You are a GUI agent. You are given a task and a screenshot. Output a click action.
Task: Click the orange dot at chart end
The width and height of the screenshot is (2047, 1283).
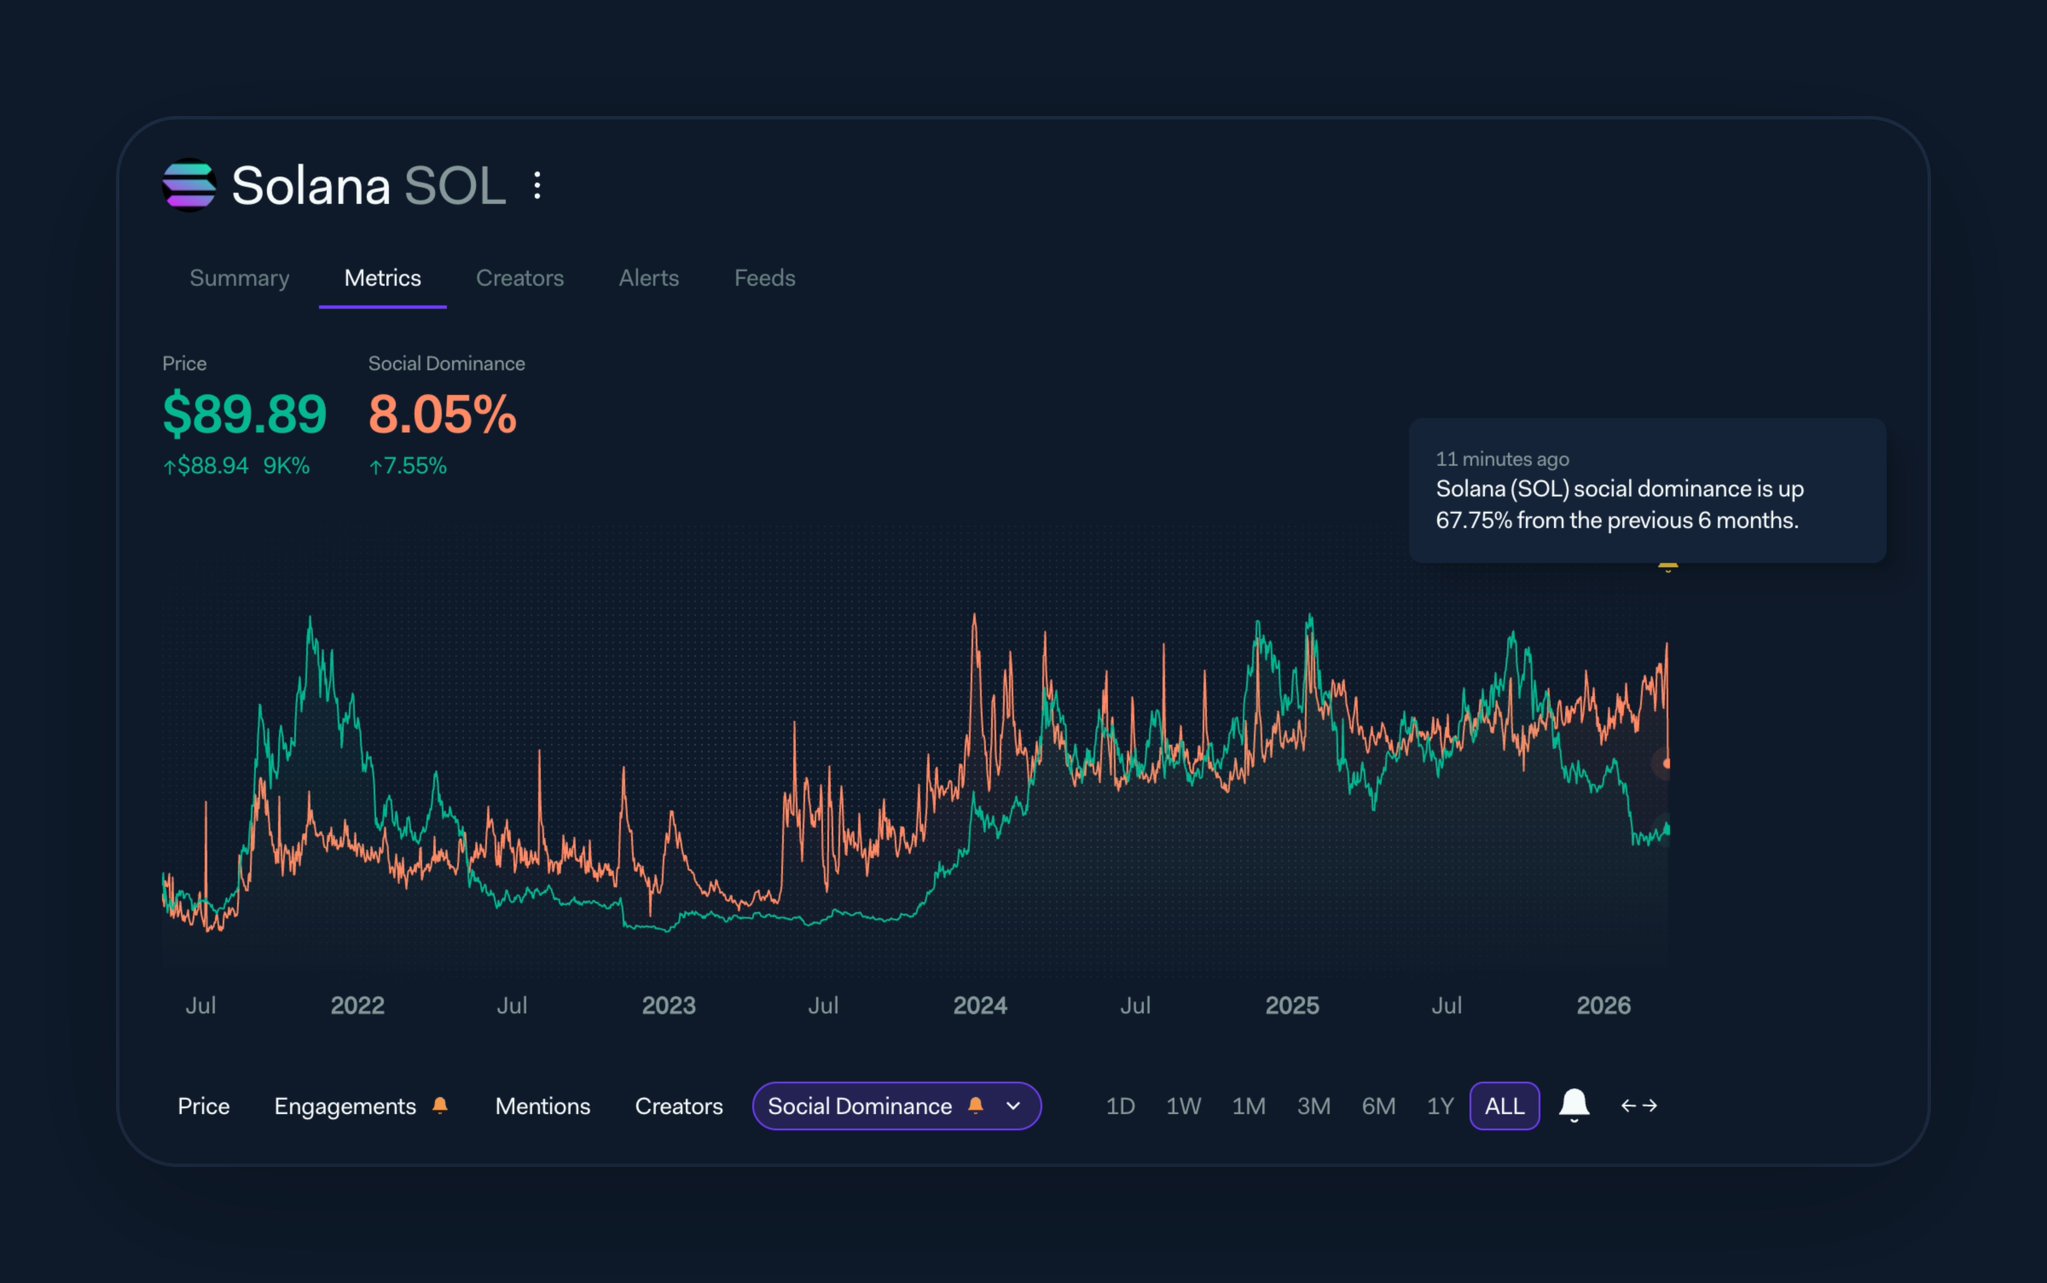[1666, 763]
